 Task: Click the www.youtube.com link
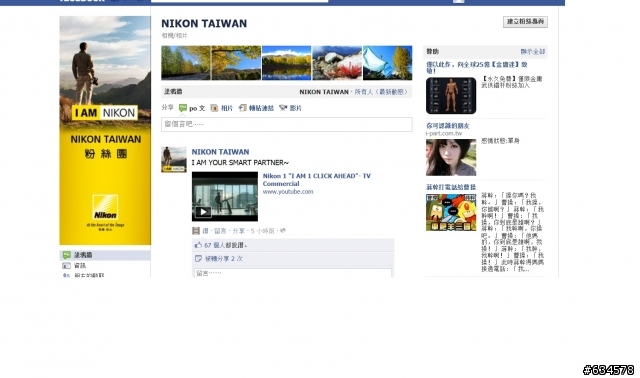(x=288, y=191)
